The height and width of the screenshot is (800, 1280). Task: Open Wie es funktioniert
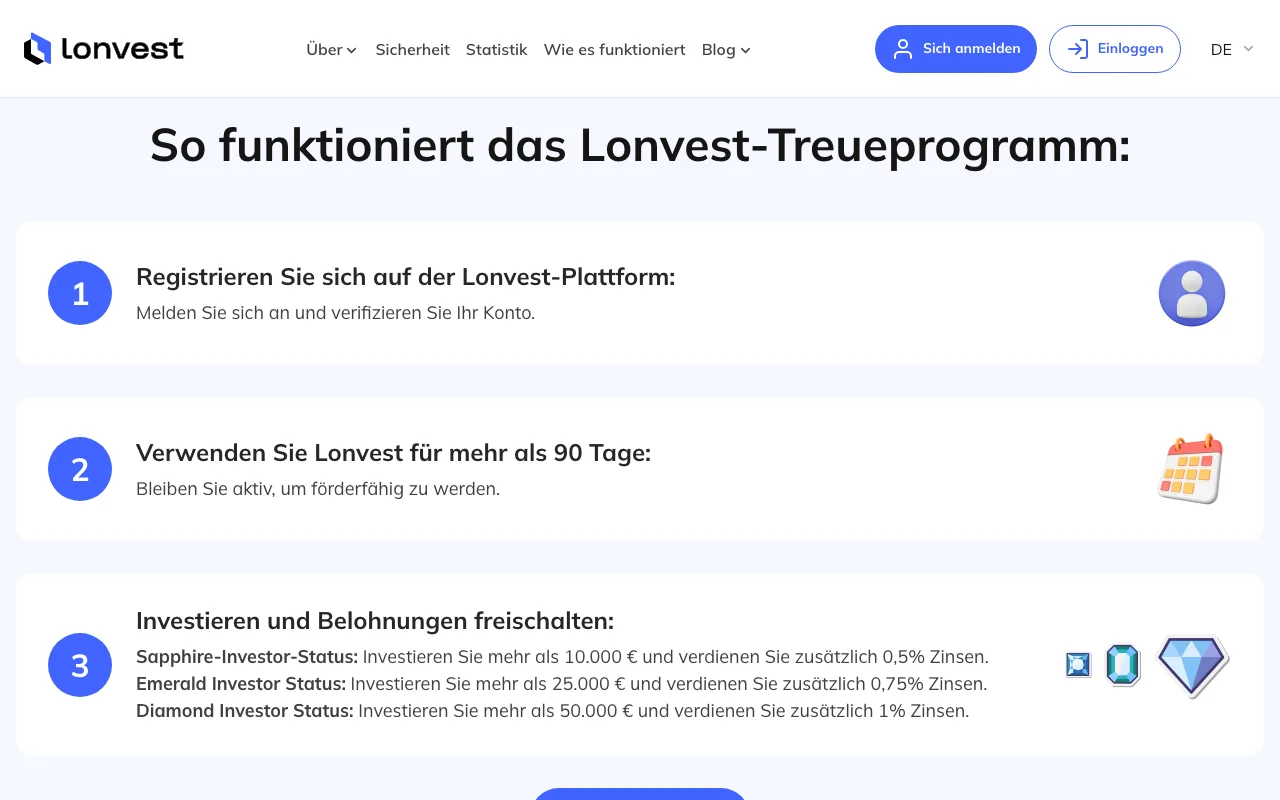tap(614, 49)
